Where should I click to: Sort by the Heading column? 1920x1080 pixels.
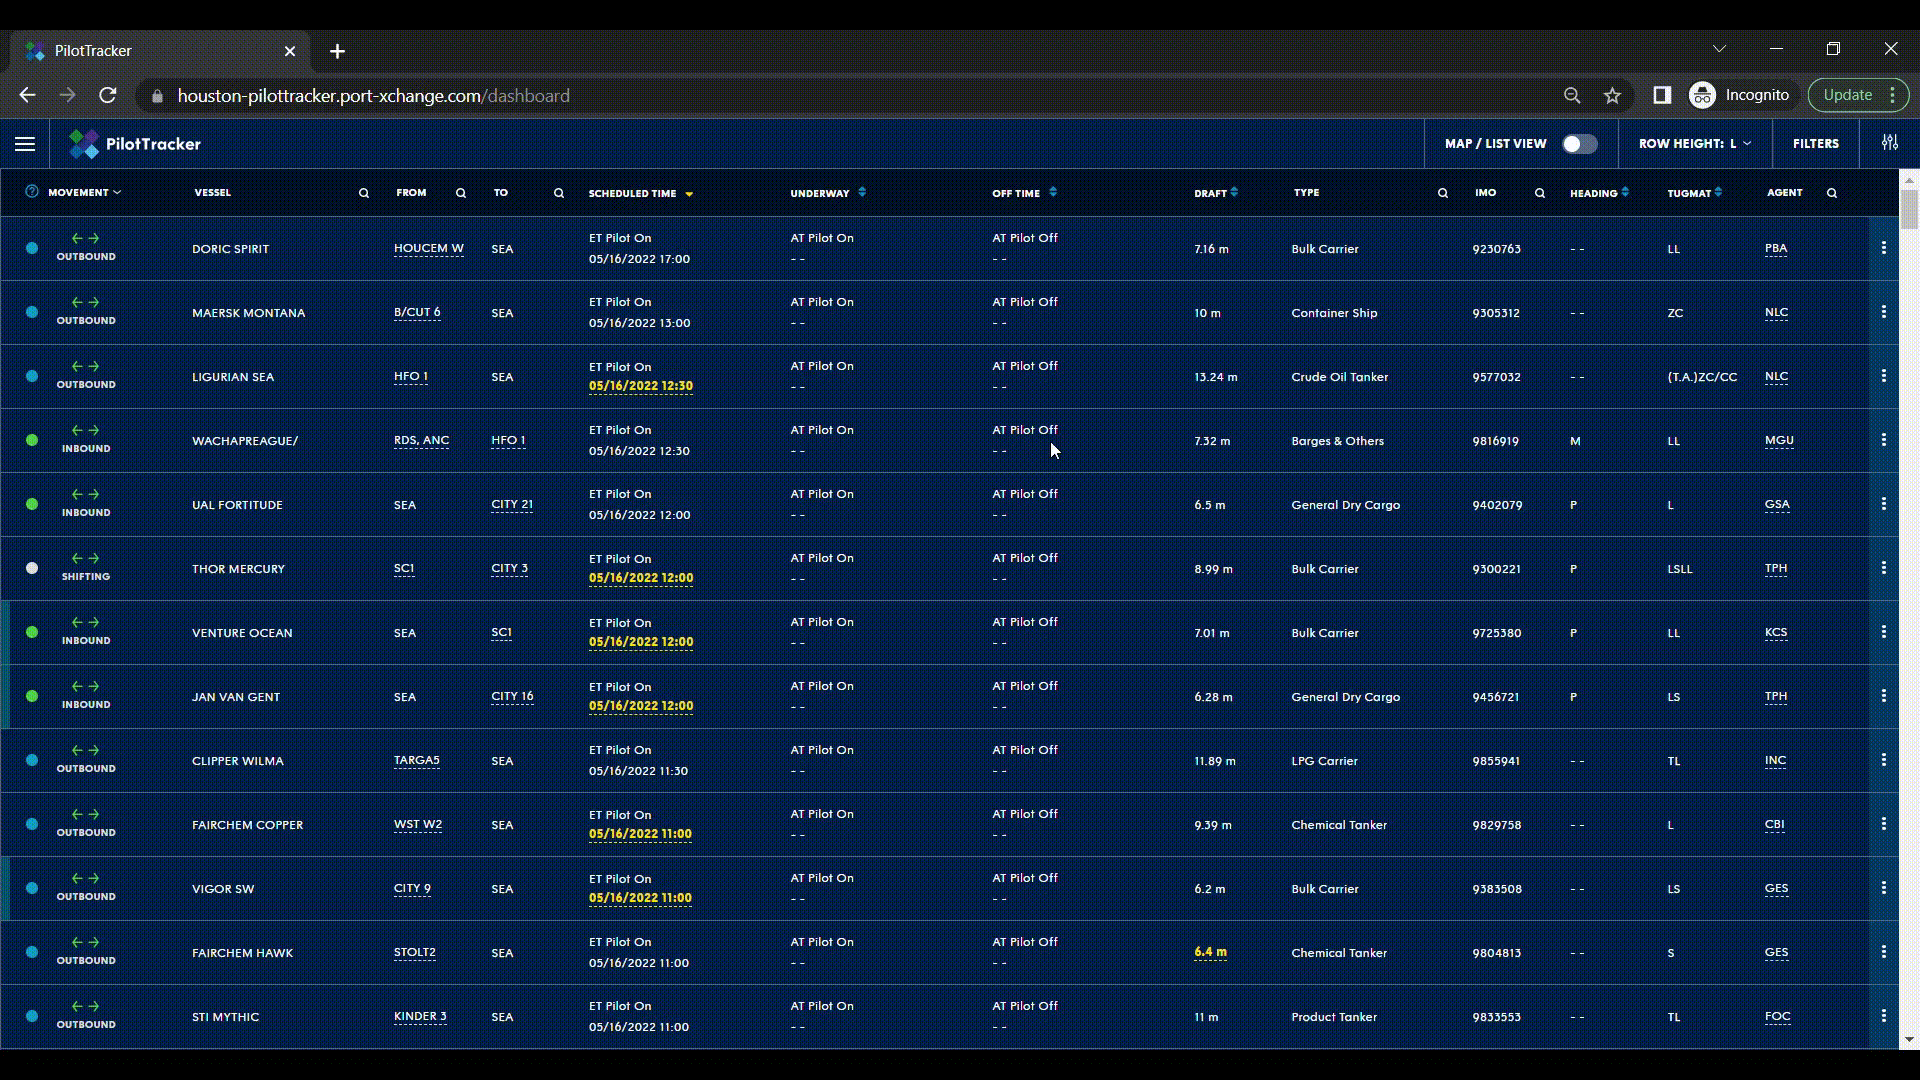(x=1625, y=192)
